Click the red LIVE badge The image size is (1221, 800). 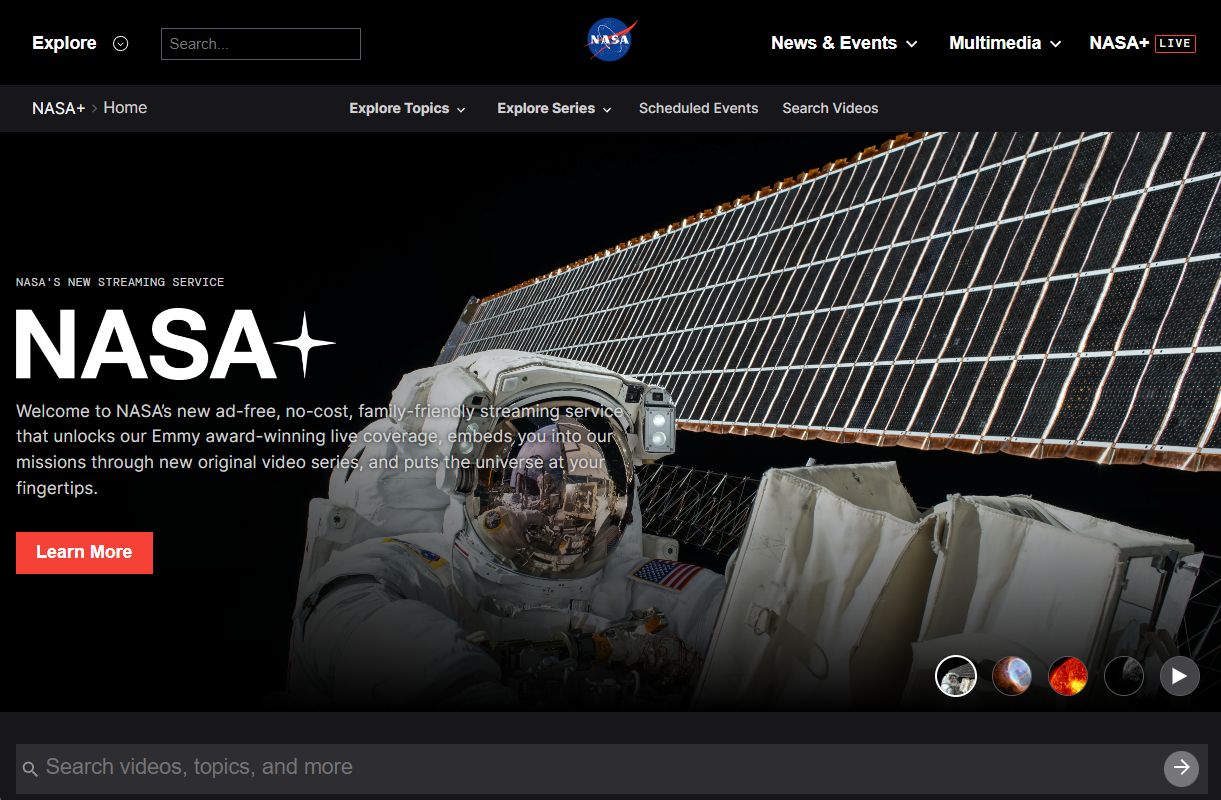pyautogui.click(x=1175, y=43)
